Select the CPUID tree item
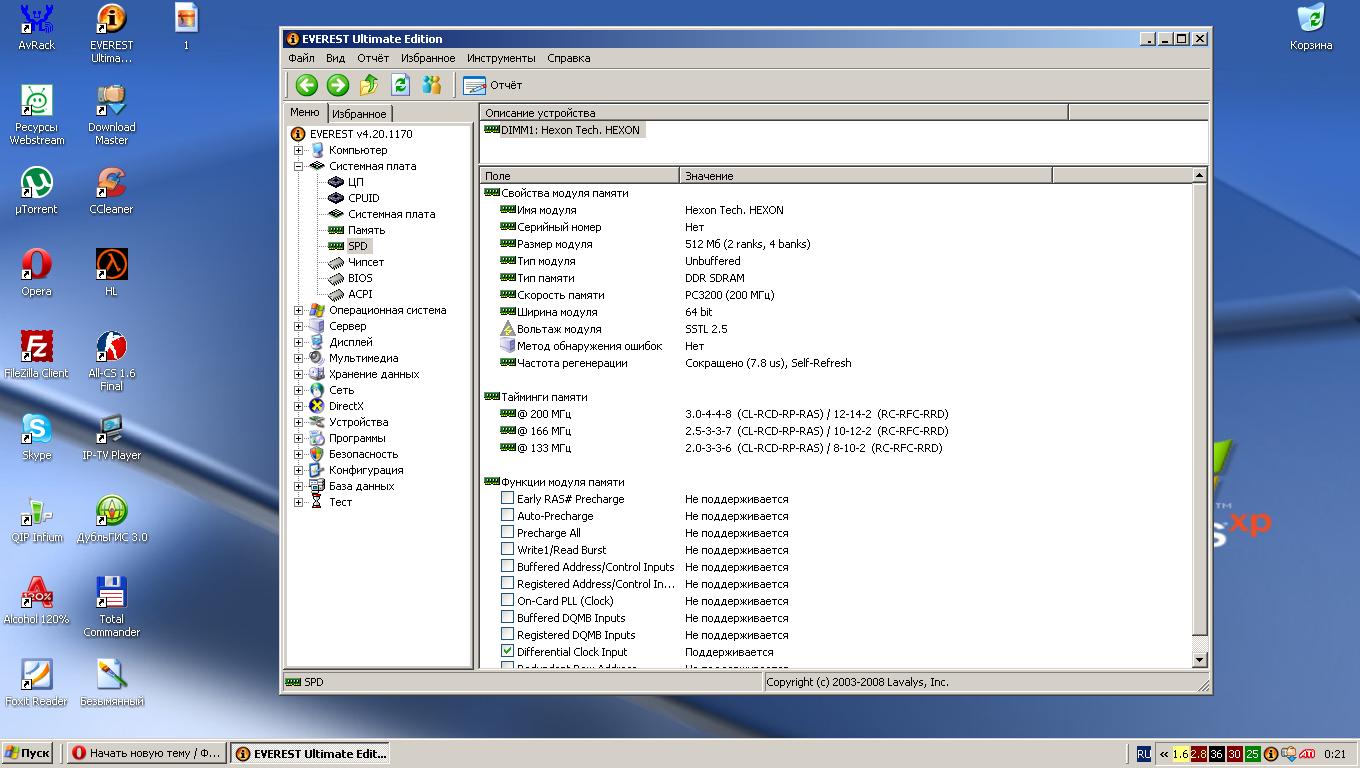Image resolution: width=1360 pixels, height=768 pixels. coord(363,198)
